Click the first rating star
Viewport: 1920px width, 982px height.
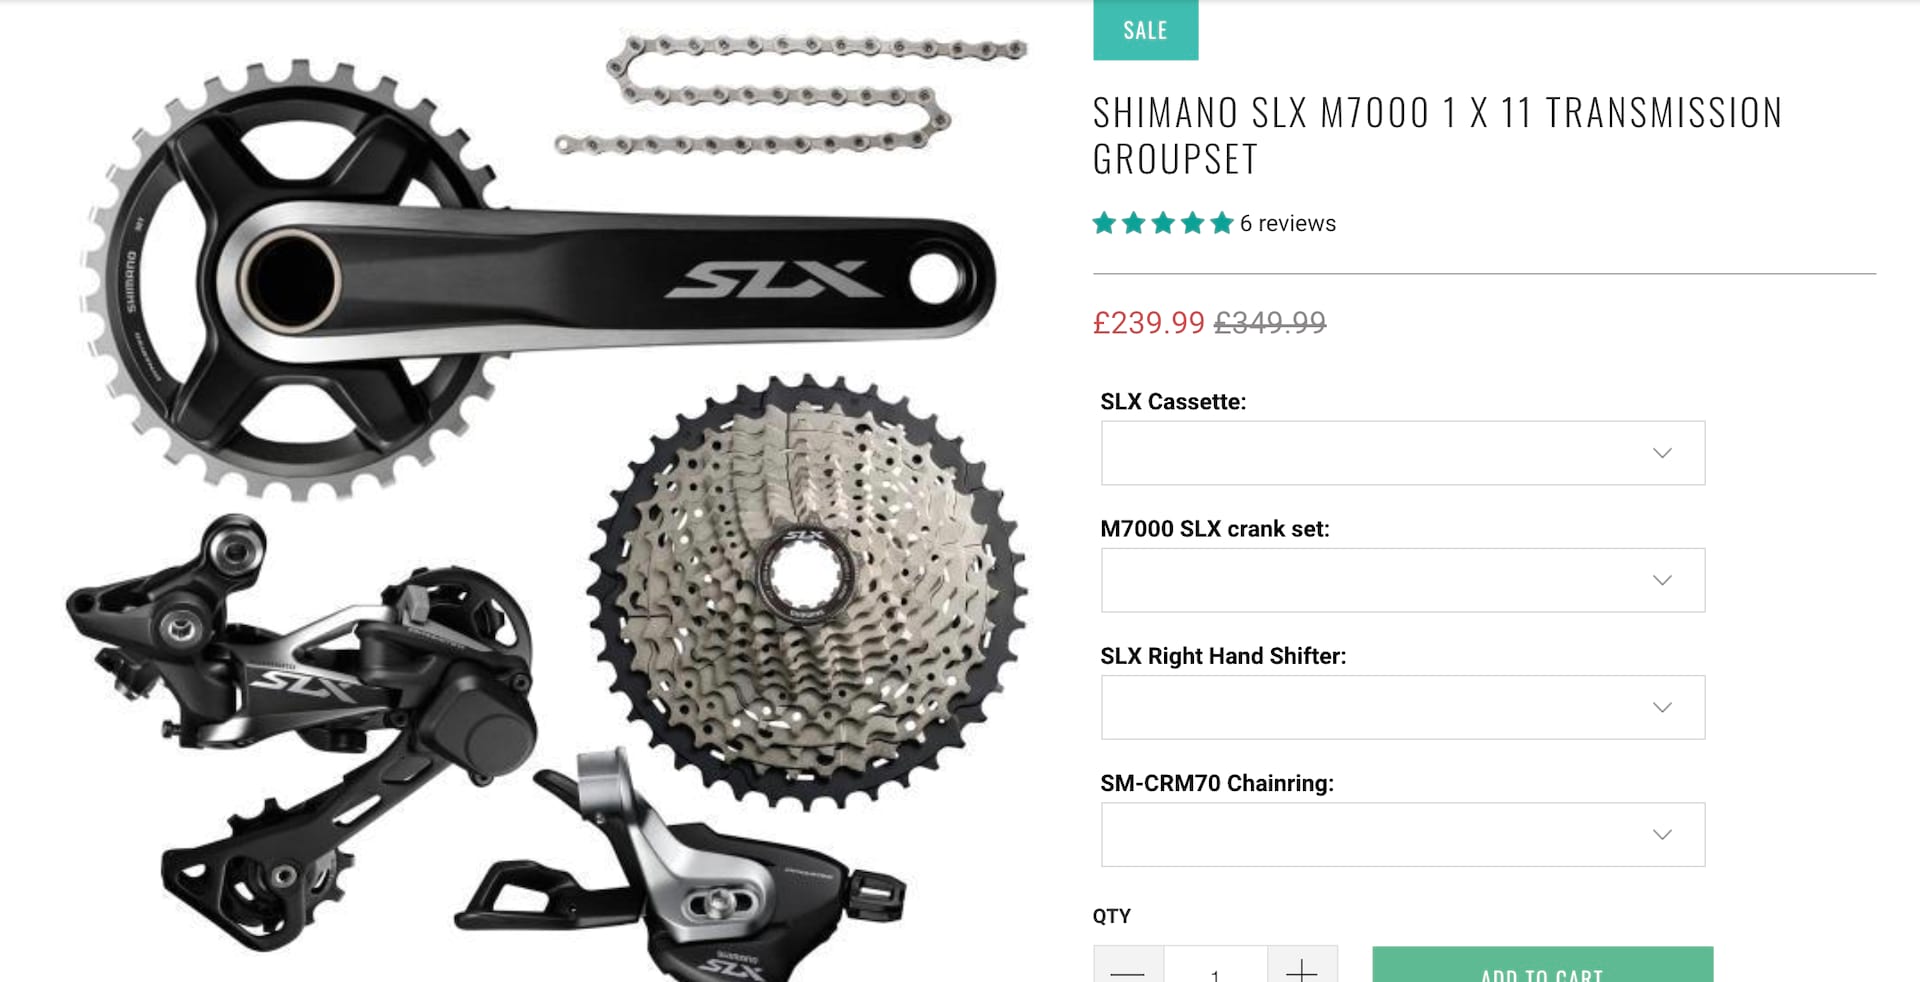tap(1104, 223)
